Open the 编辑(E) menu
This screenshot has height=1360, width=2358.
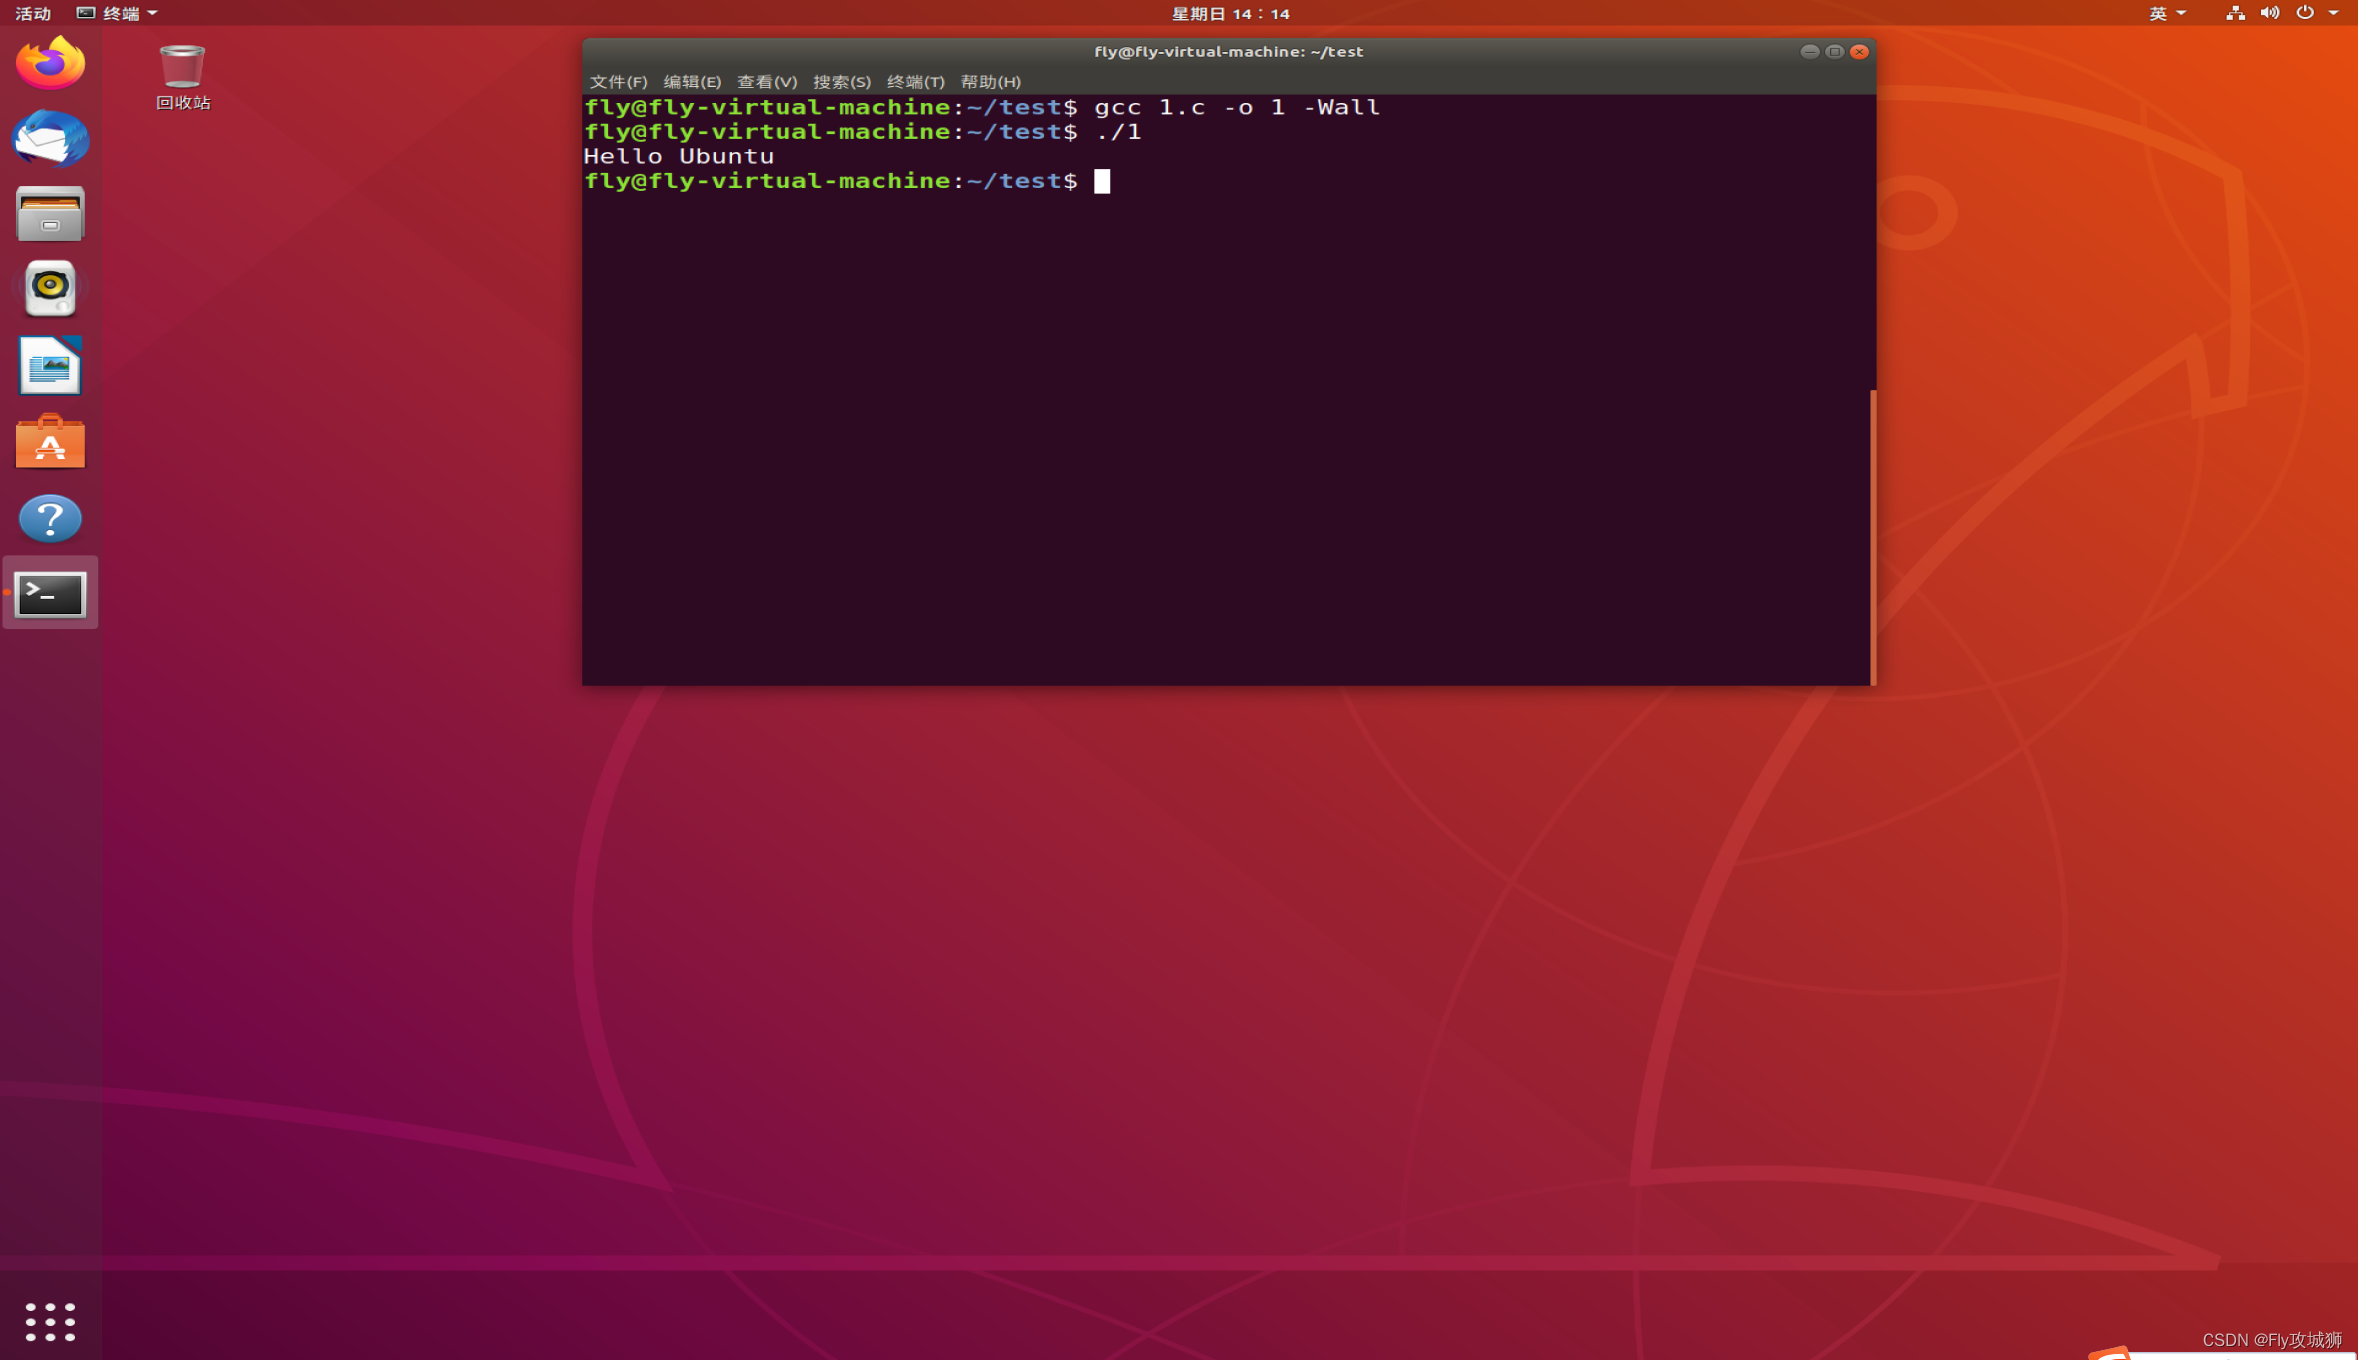(692, 82)
